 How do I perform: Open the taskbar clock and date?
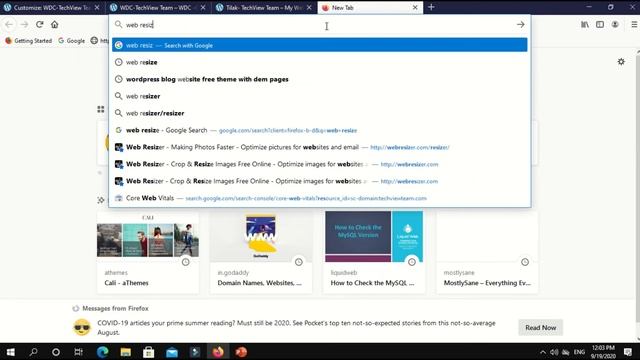(603, 352)
